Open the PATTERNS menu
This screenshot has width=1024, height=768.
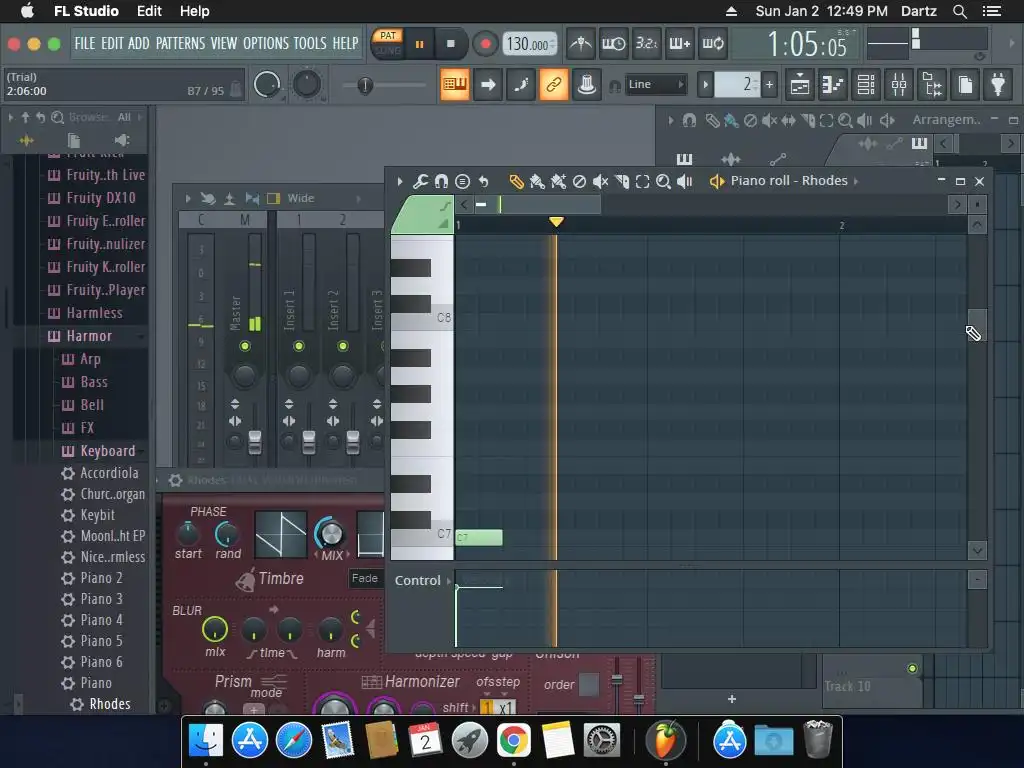pos(180,43)
